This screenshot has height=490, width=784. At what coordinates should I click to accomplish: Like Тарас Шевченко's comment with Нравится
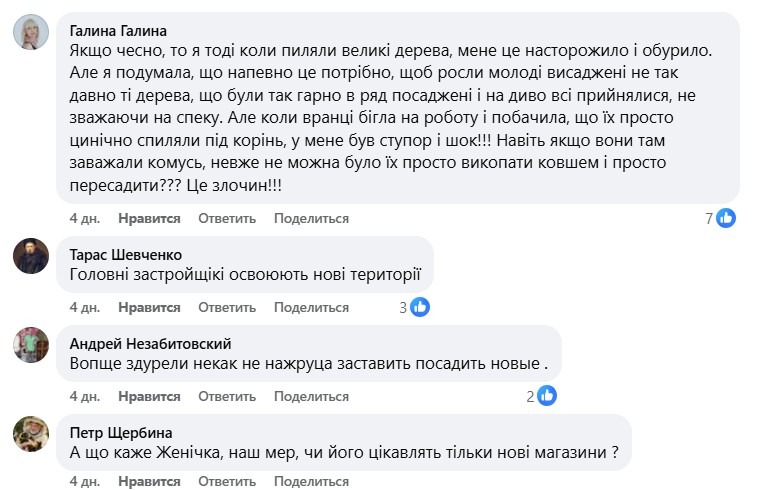pos(149,307)
